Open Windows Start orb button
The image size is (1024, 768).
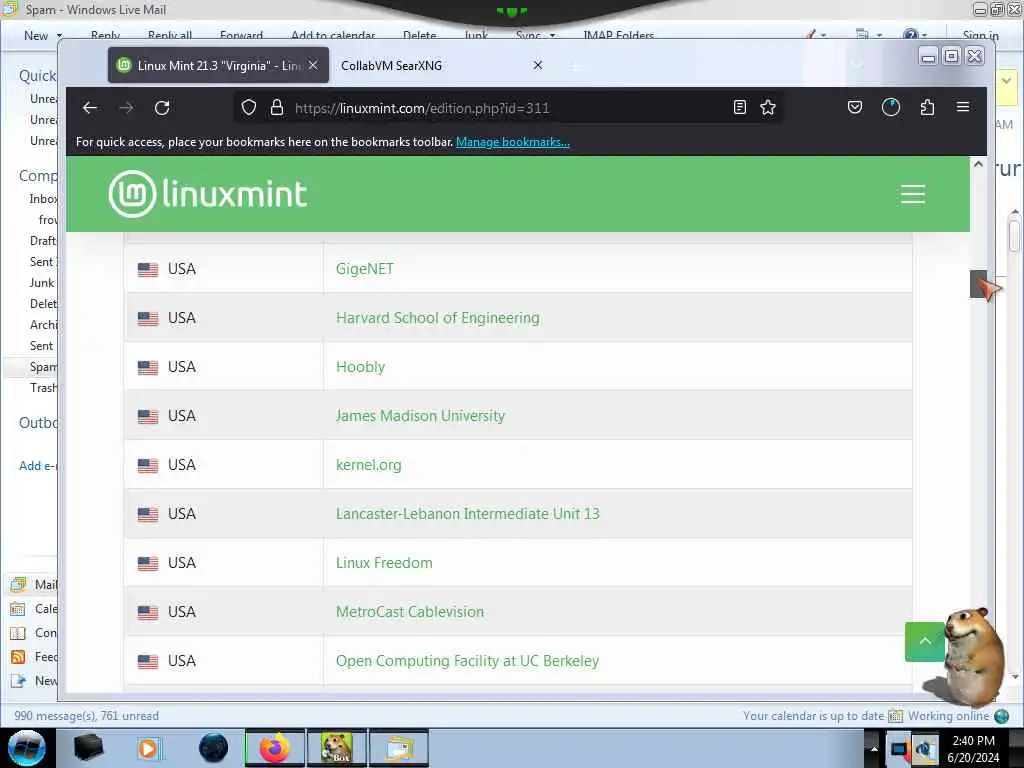(x=27, y=748)
